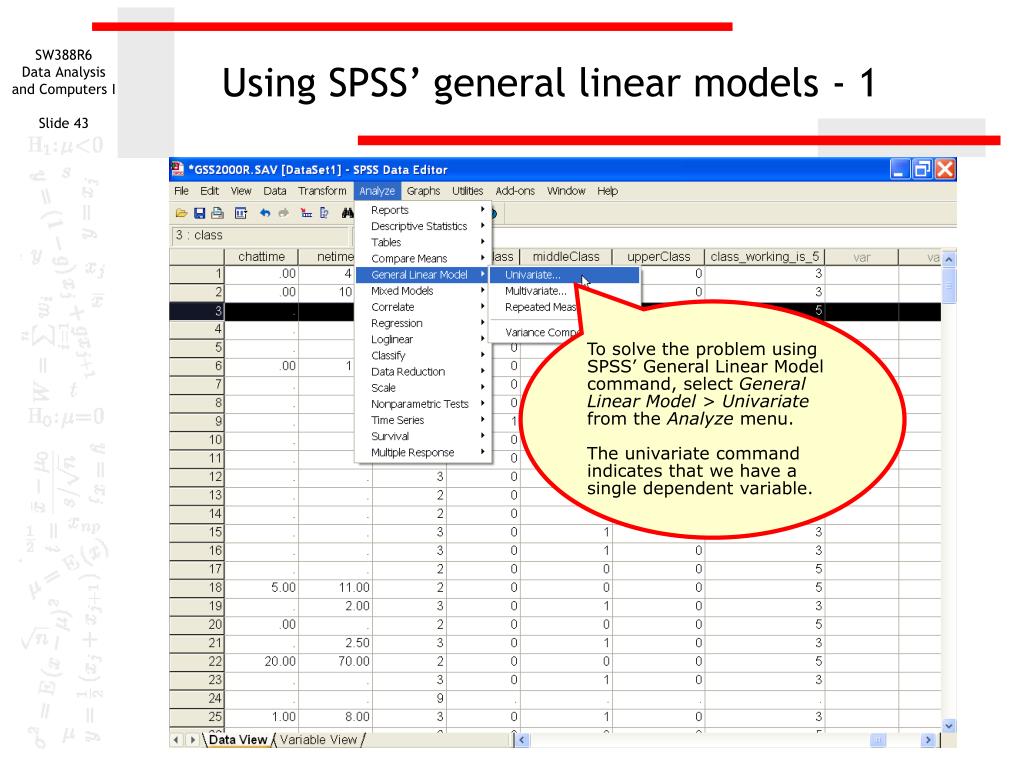This screenshot has width=1024, height=768.
Task: Open the Help menu
Action: (607, 191)
